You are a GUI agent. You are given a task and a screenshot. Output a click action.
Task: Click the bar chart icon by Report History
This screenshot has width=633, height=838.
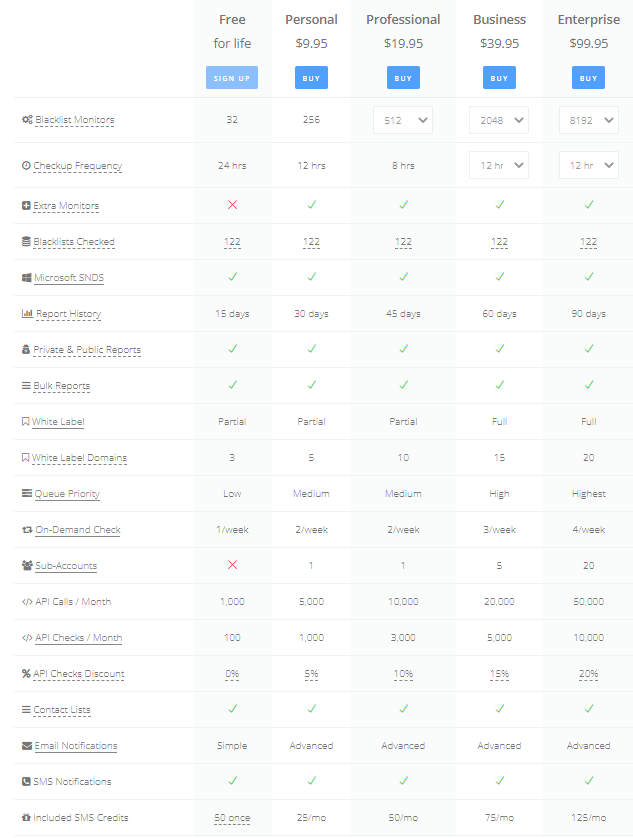pyautogui.click(x=27, y=314)
